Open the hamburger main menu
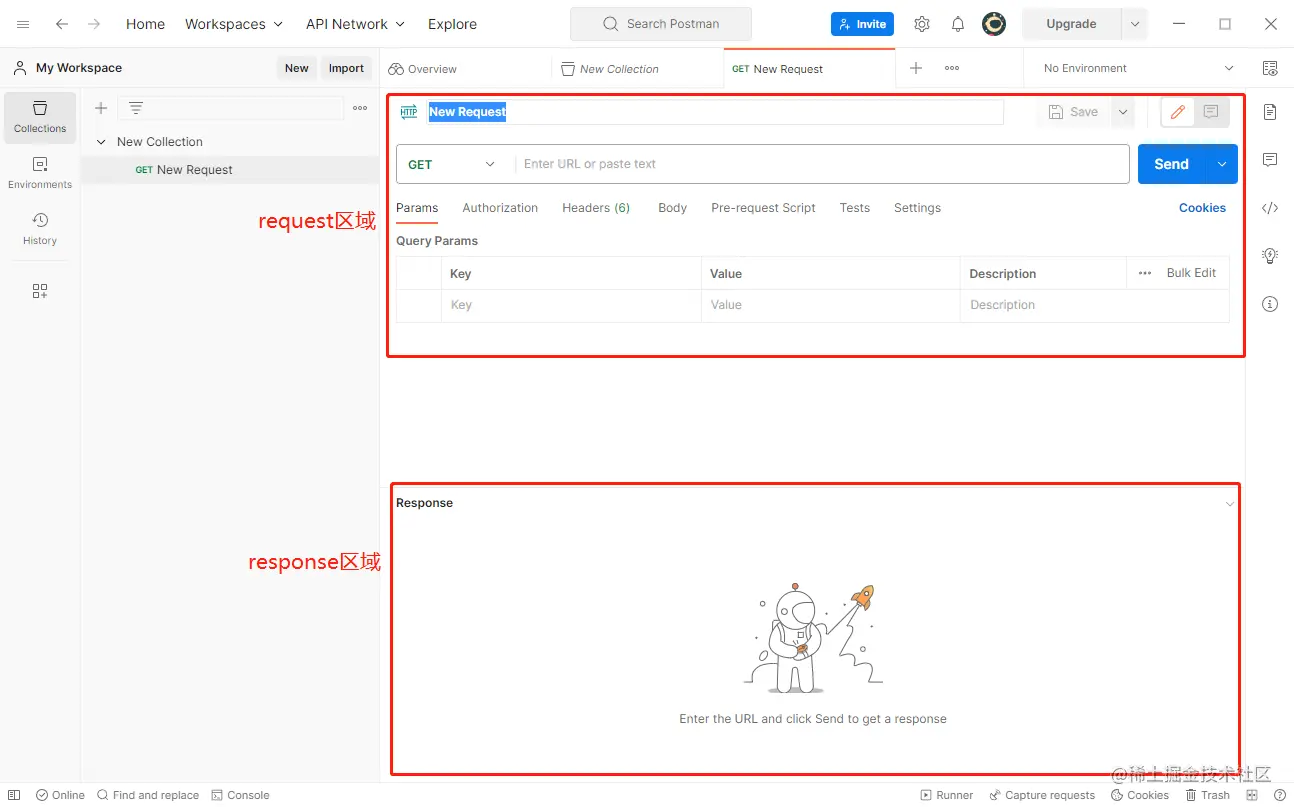This screenshot has height=807, width=1294. point(23,24)
